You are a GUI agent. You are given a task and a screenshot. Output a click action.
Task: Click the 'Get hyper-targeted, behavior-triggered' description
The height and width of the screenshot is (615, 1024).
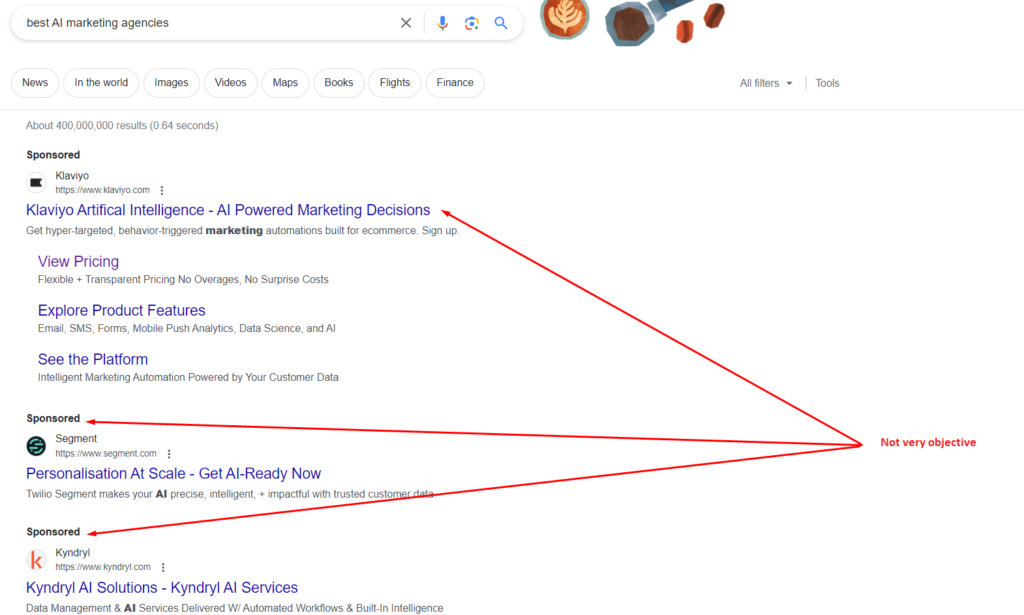[242, 230]
